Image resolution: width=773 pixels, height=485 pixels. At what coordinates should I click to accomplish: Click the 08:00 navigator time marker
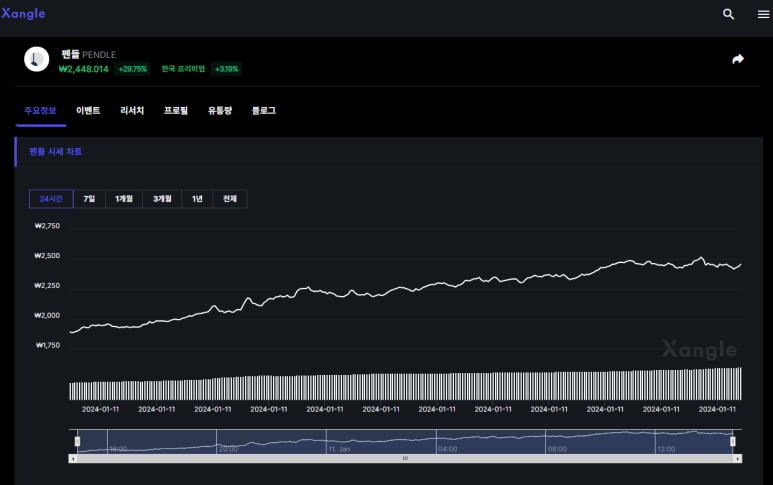[x=557, y=449]
